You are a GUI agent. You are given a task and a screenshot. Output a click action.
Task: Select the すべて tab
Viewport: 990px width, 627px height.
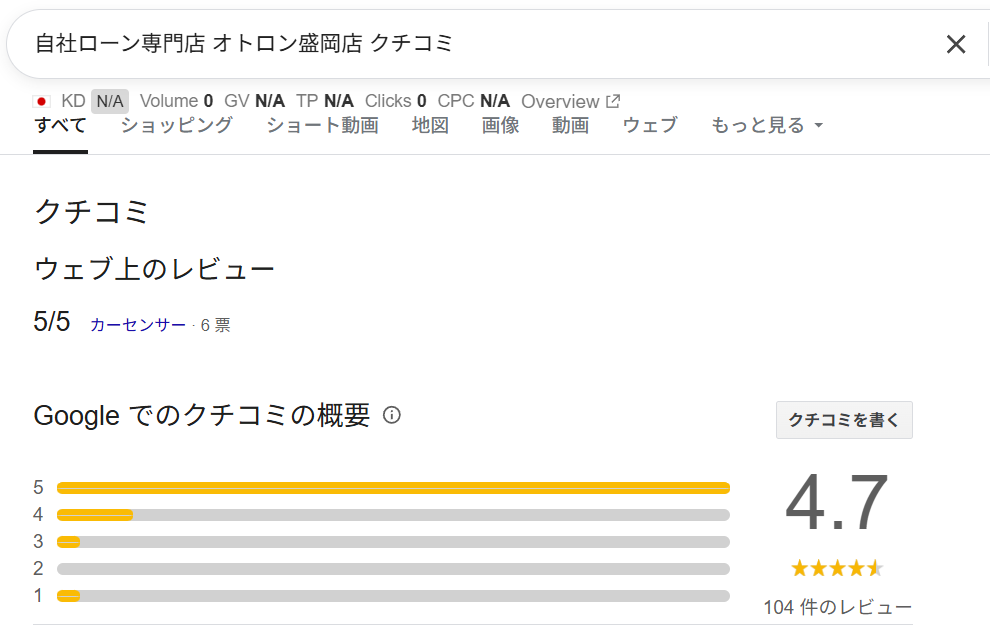pyautogui.click(x=60, y=125)
